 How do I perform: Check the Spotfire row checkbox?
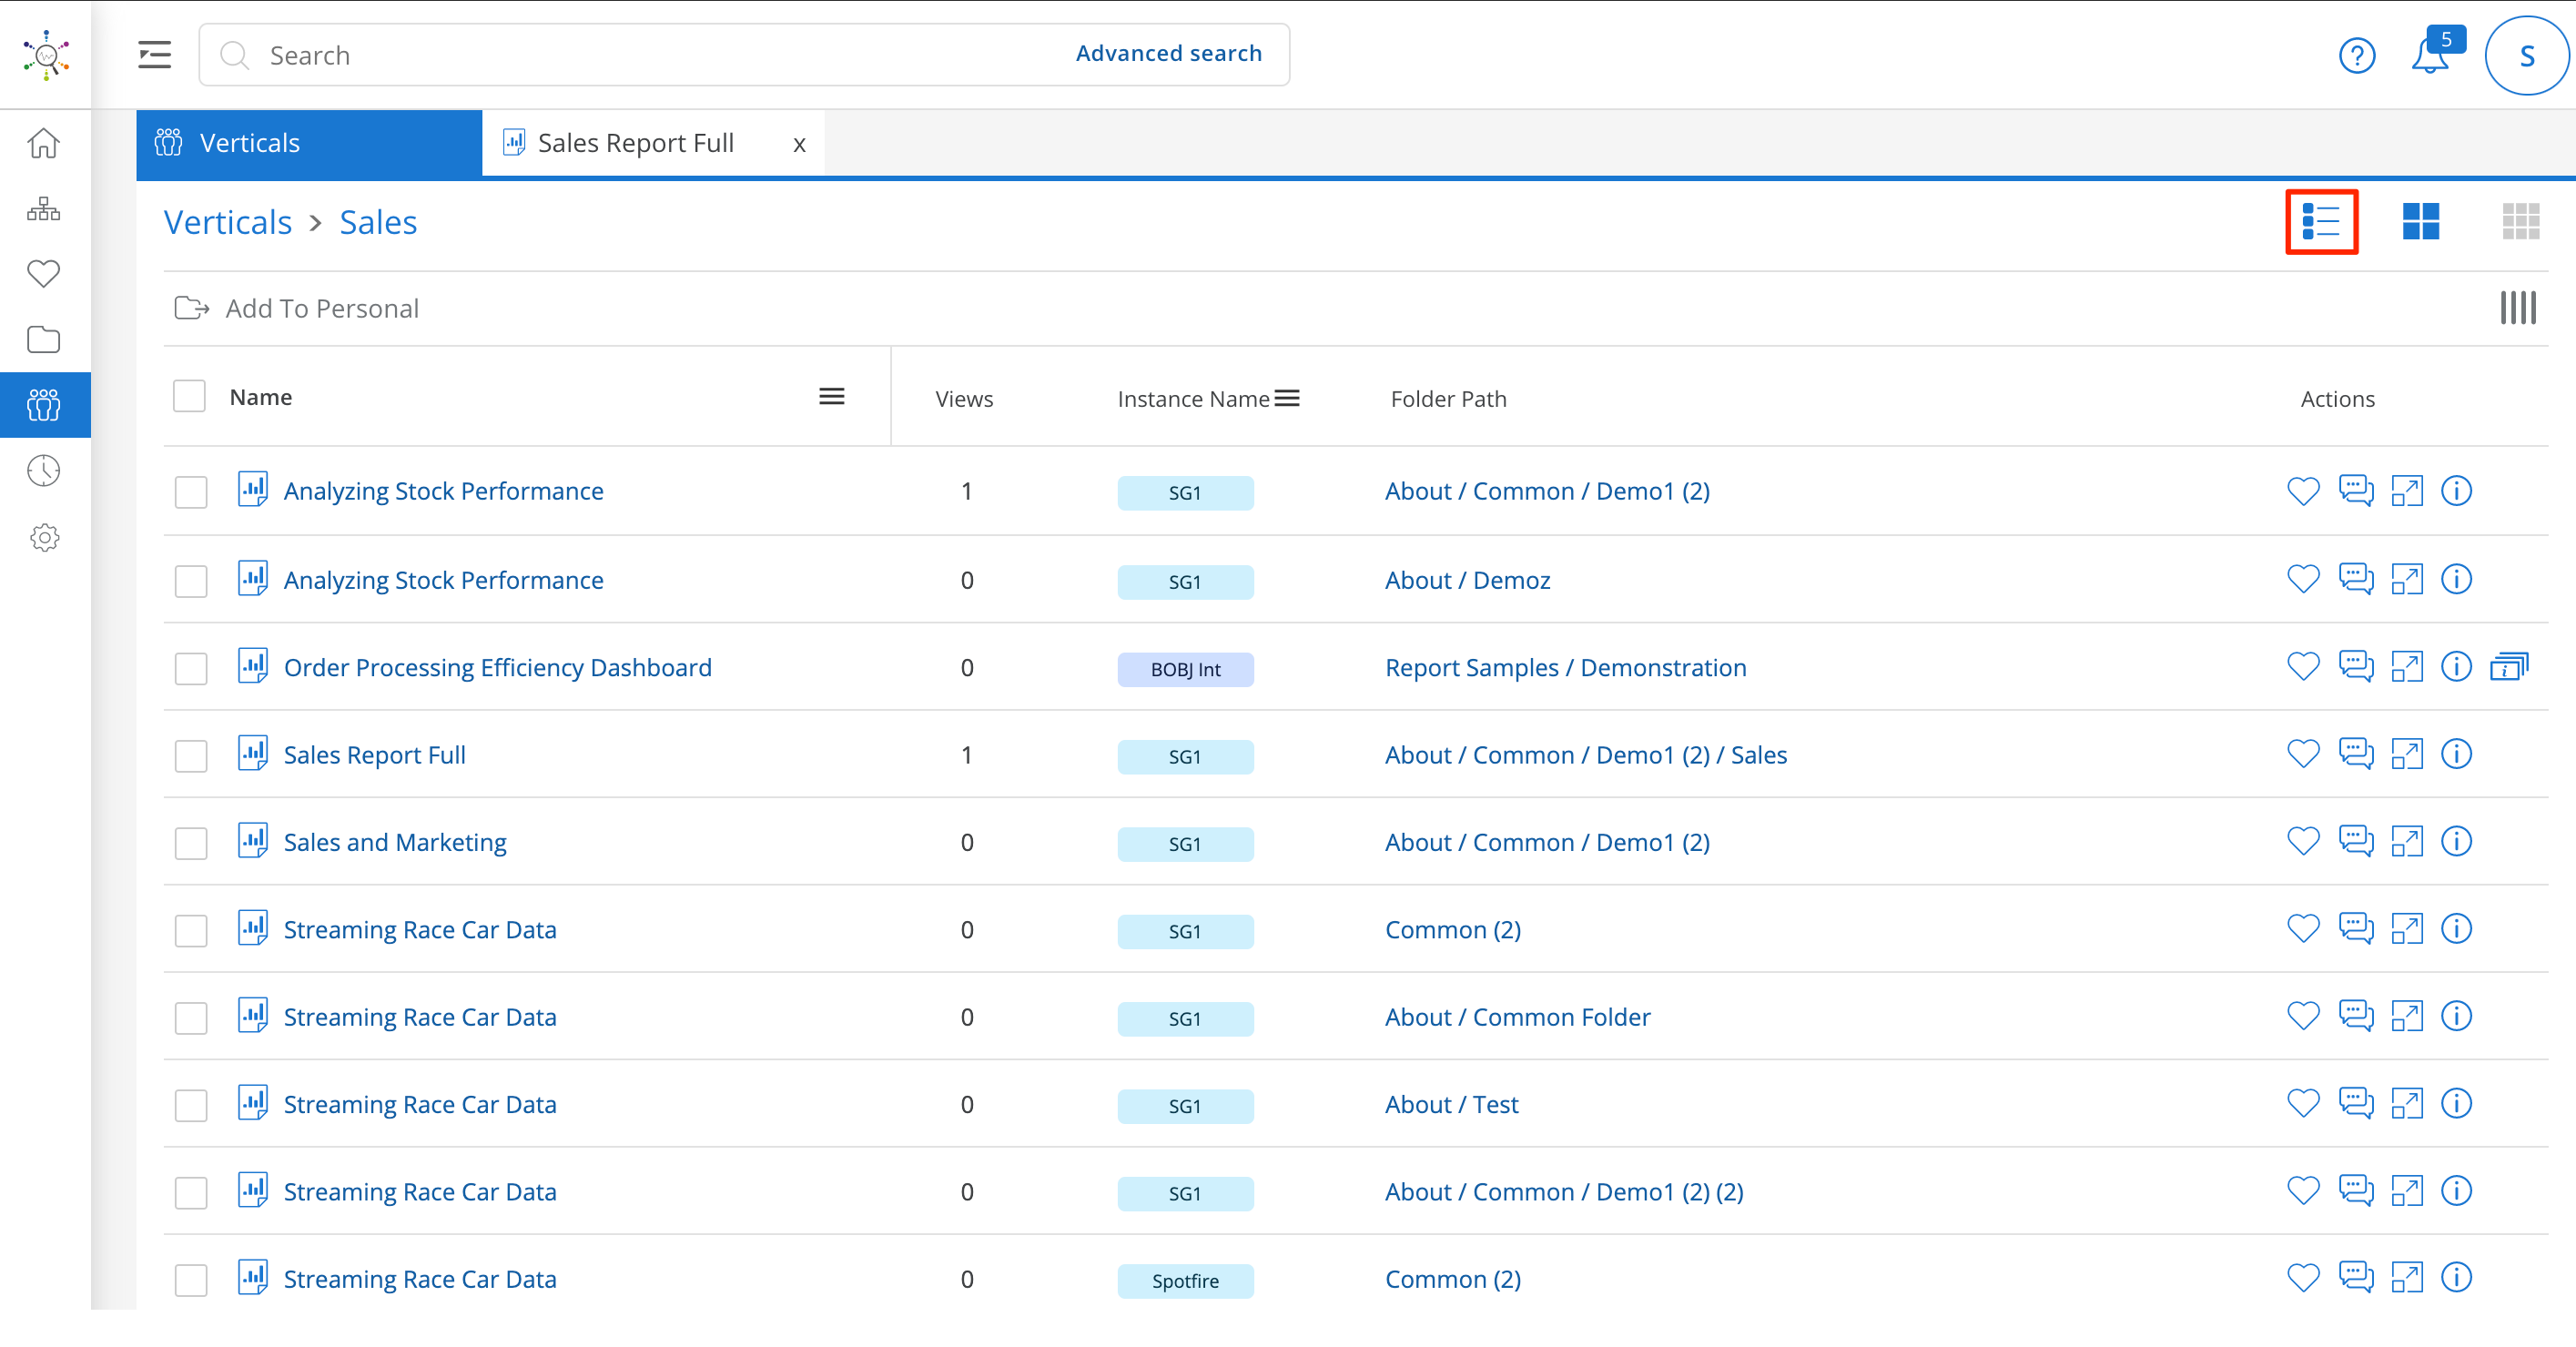pos(190,1280)
